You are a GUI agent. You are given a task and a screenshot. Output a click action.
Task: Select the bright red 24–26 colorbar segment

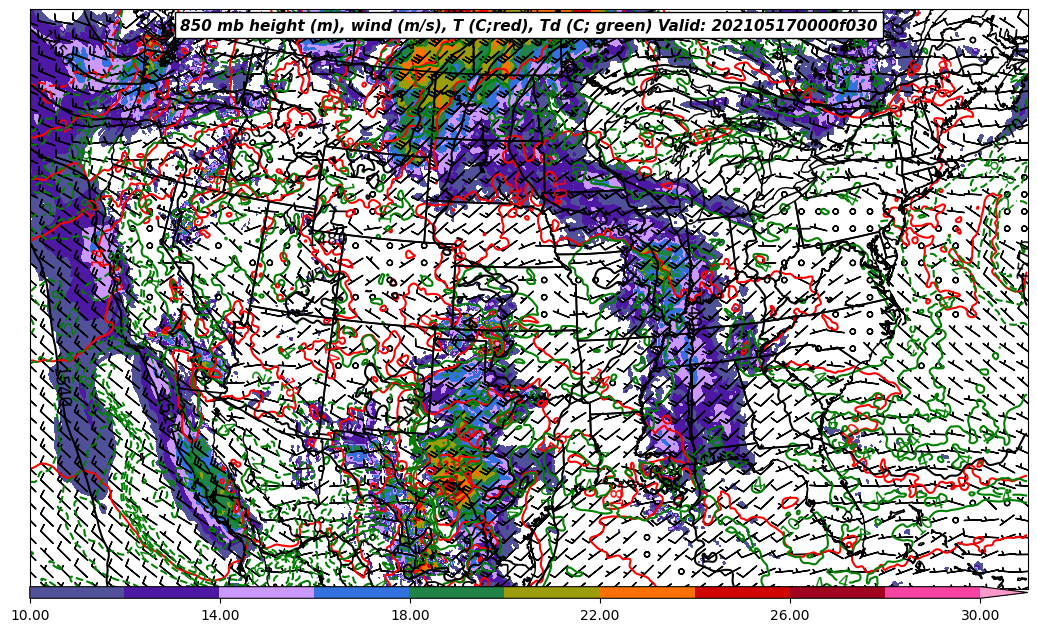click(x=742, y=592)
